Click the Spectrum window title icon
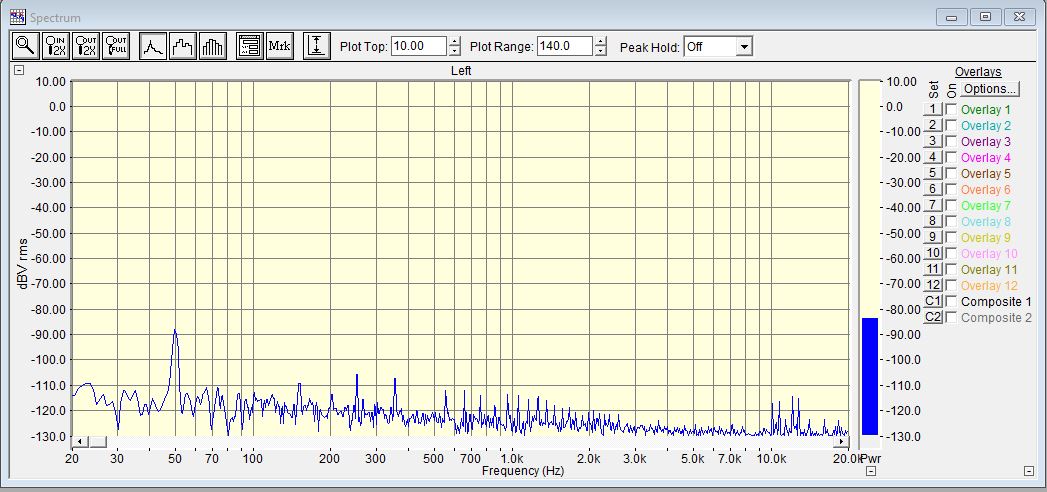The height and width of the screenshot is (492, 1047). (18, 17)
